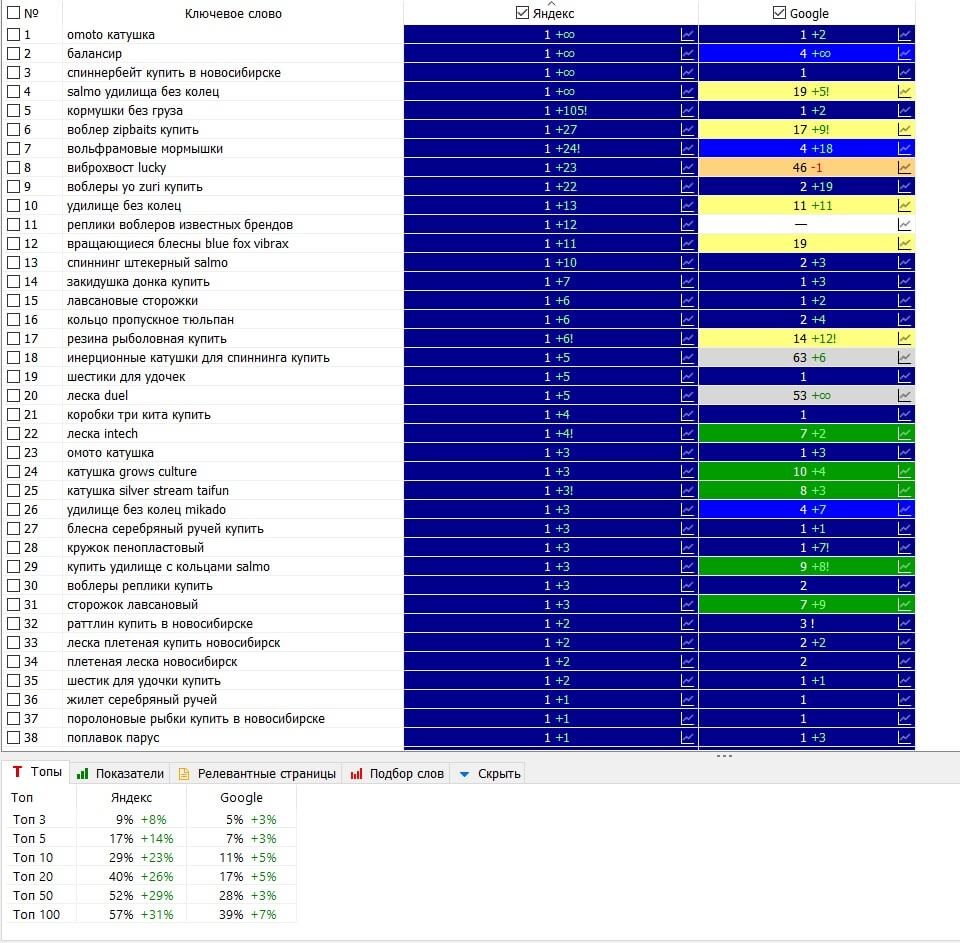Open Google chart icon for балансир
The image size is (960, 943).
(905, 54)
